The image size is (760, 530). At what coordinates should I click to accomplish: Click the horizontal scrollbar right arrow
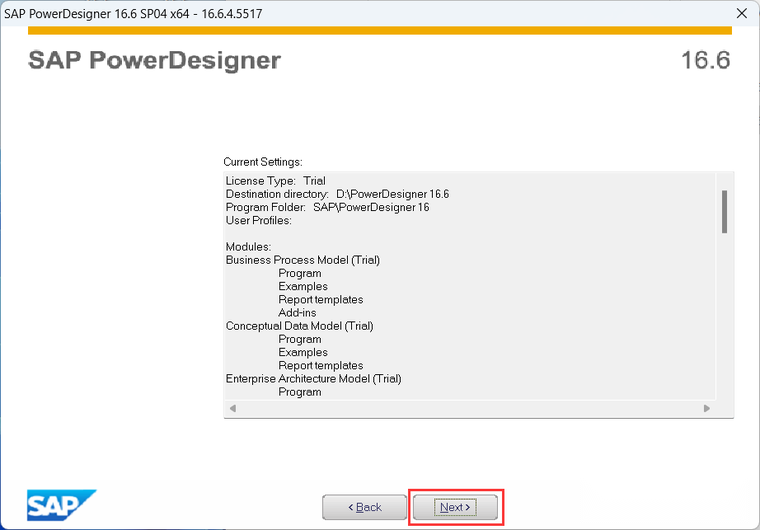coord(707,408)
